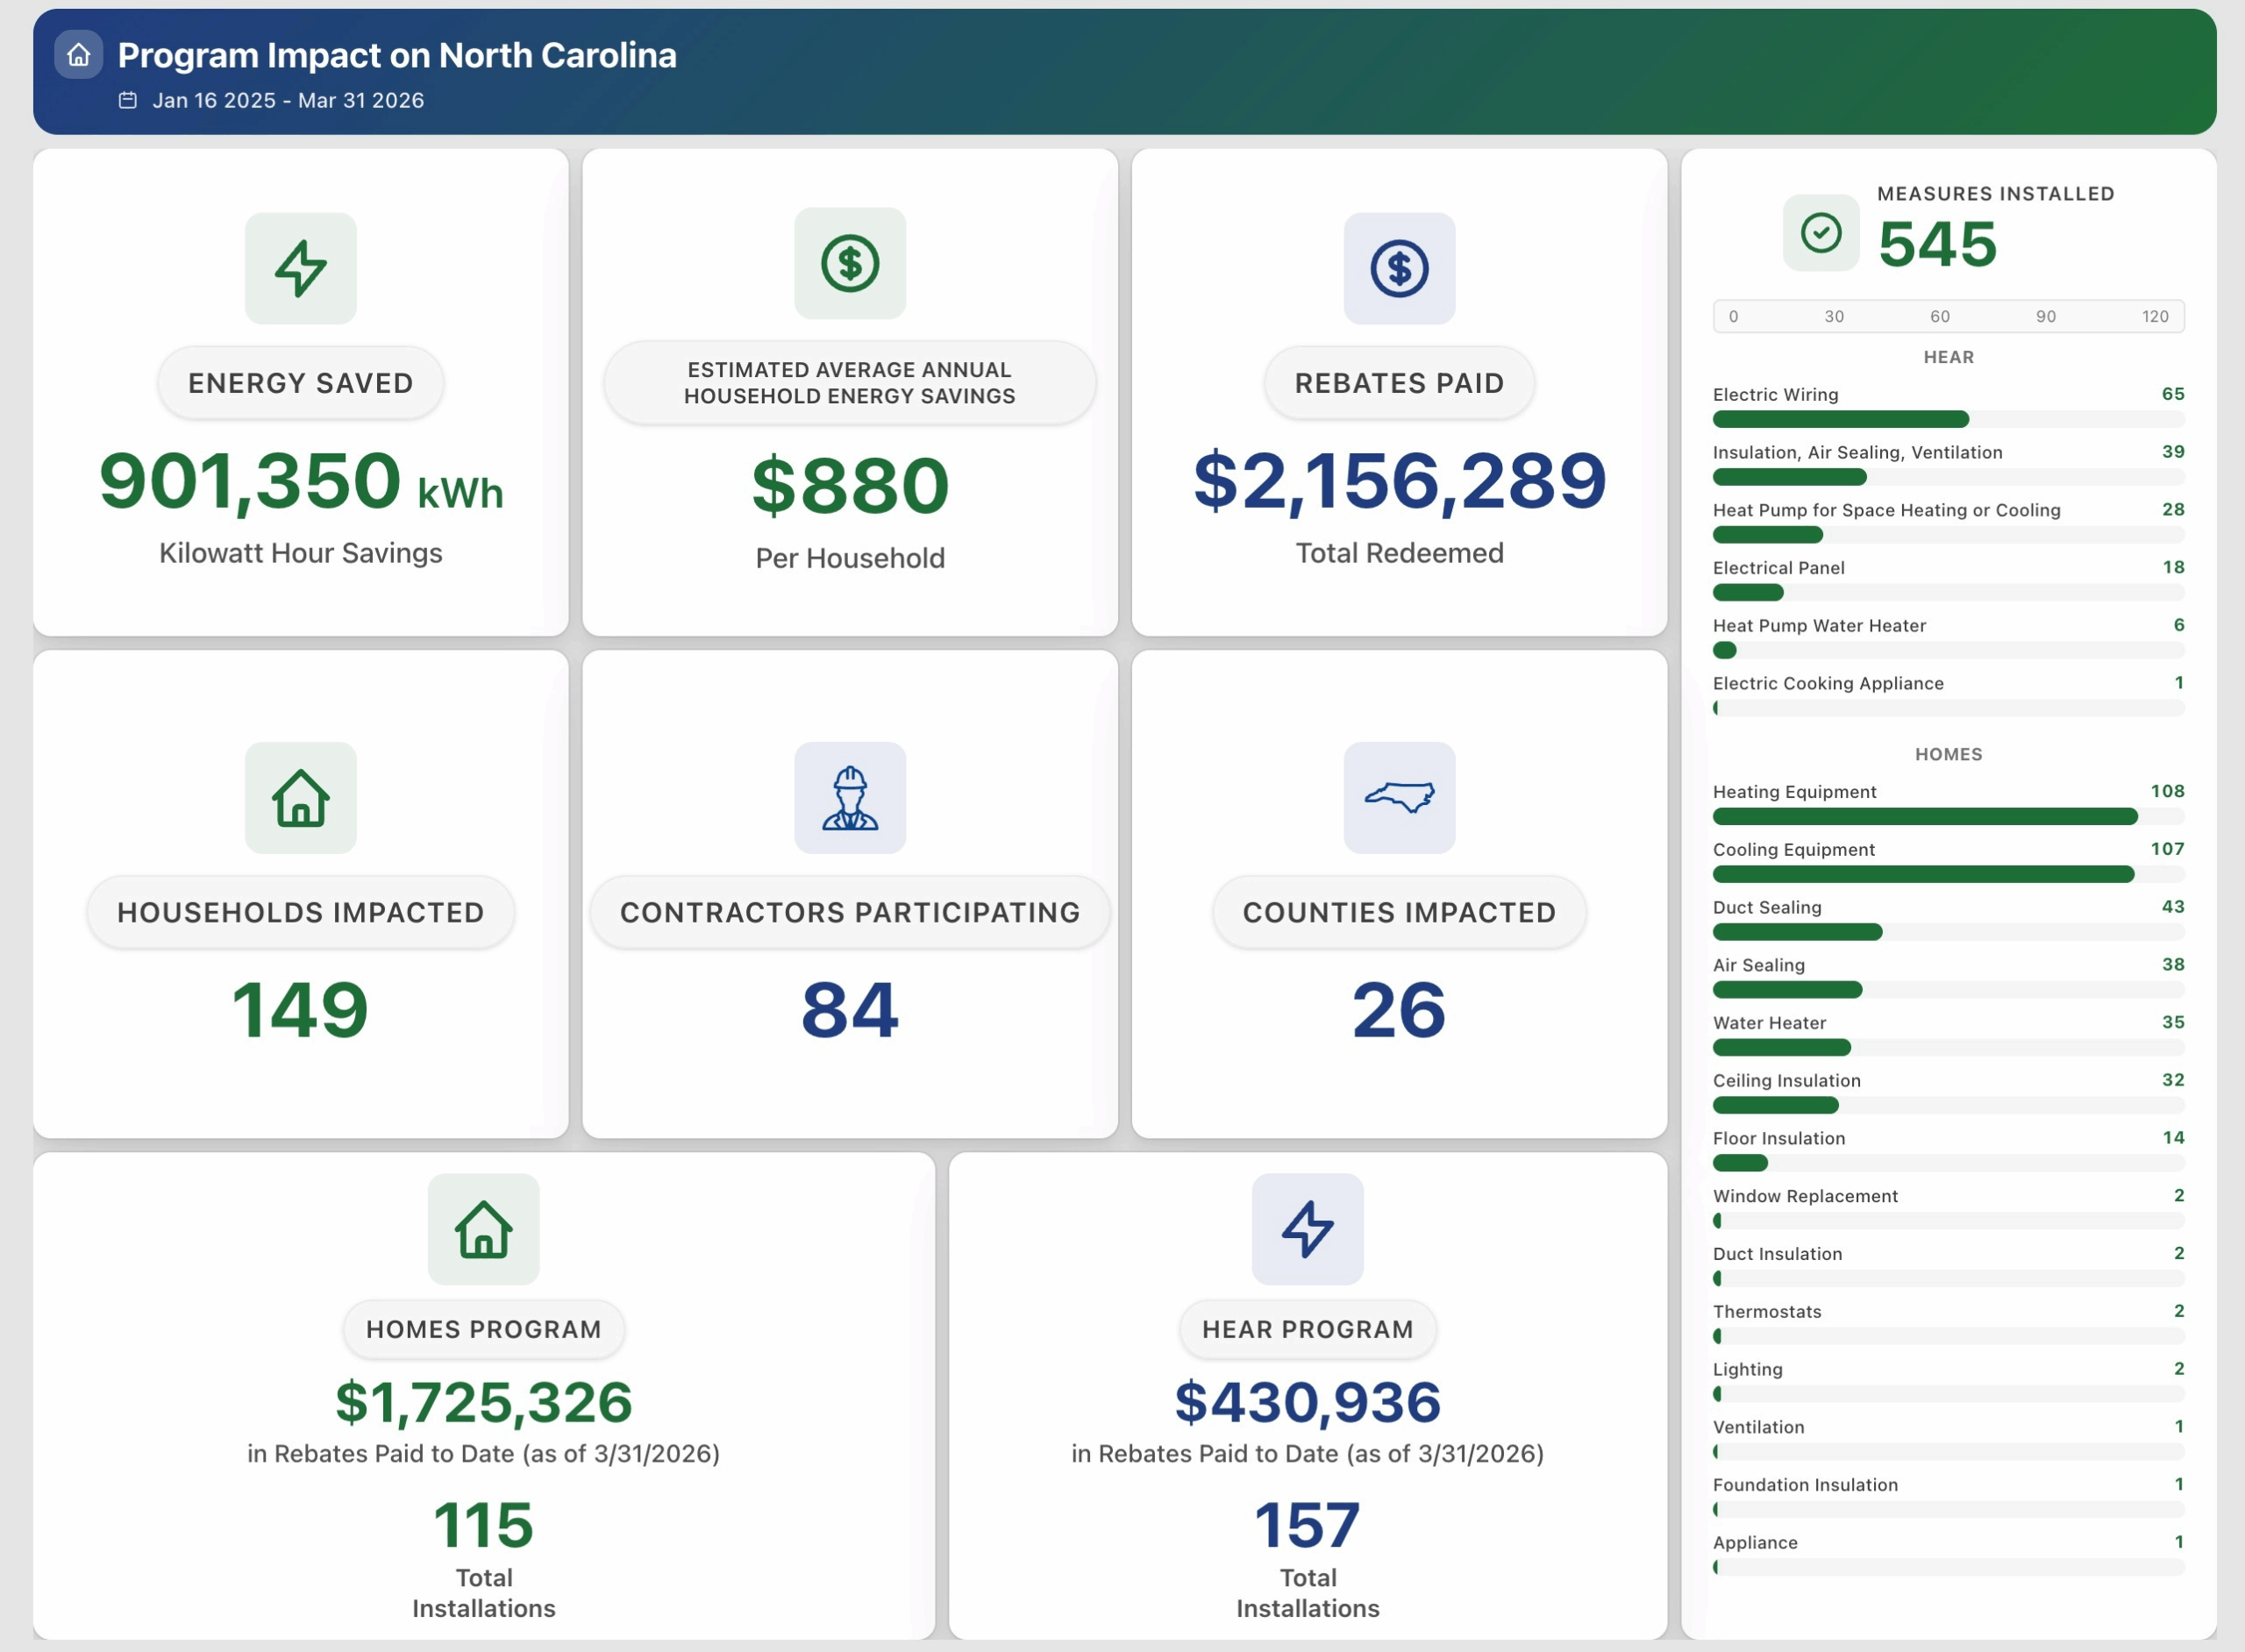Image resolution: width=2245 pixels, height=1652 pixels.
Task: Click blue lightning icon above HEAR Program
Action: 1307,1229
